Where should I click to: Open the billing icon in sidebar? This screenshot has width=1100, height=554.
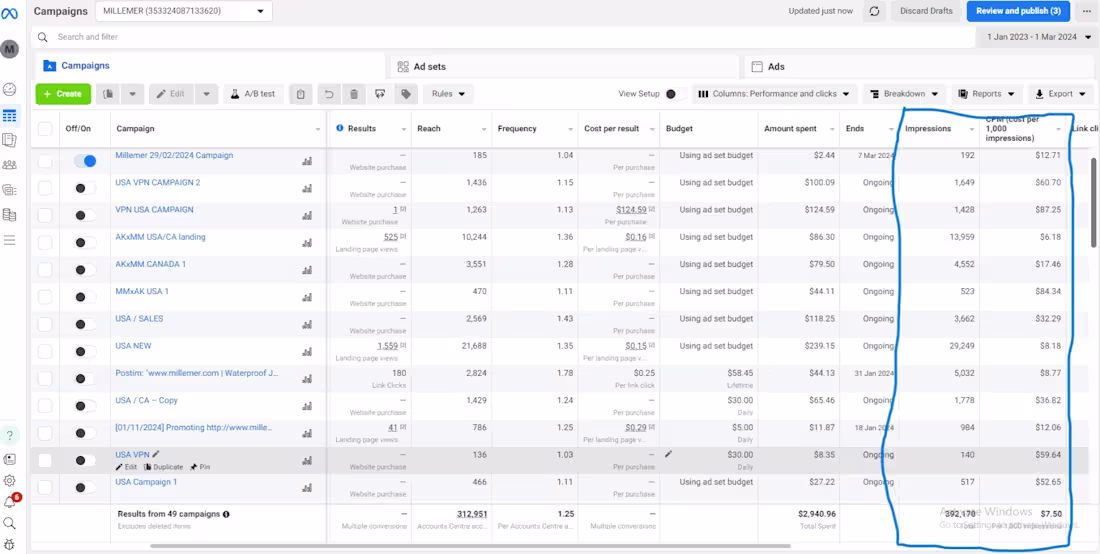click(9, 215)
